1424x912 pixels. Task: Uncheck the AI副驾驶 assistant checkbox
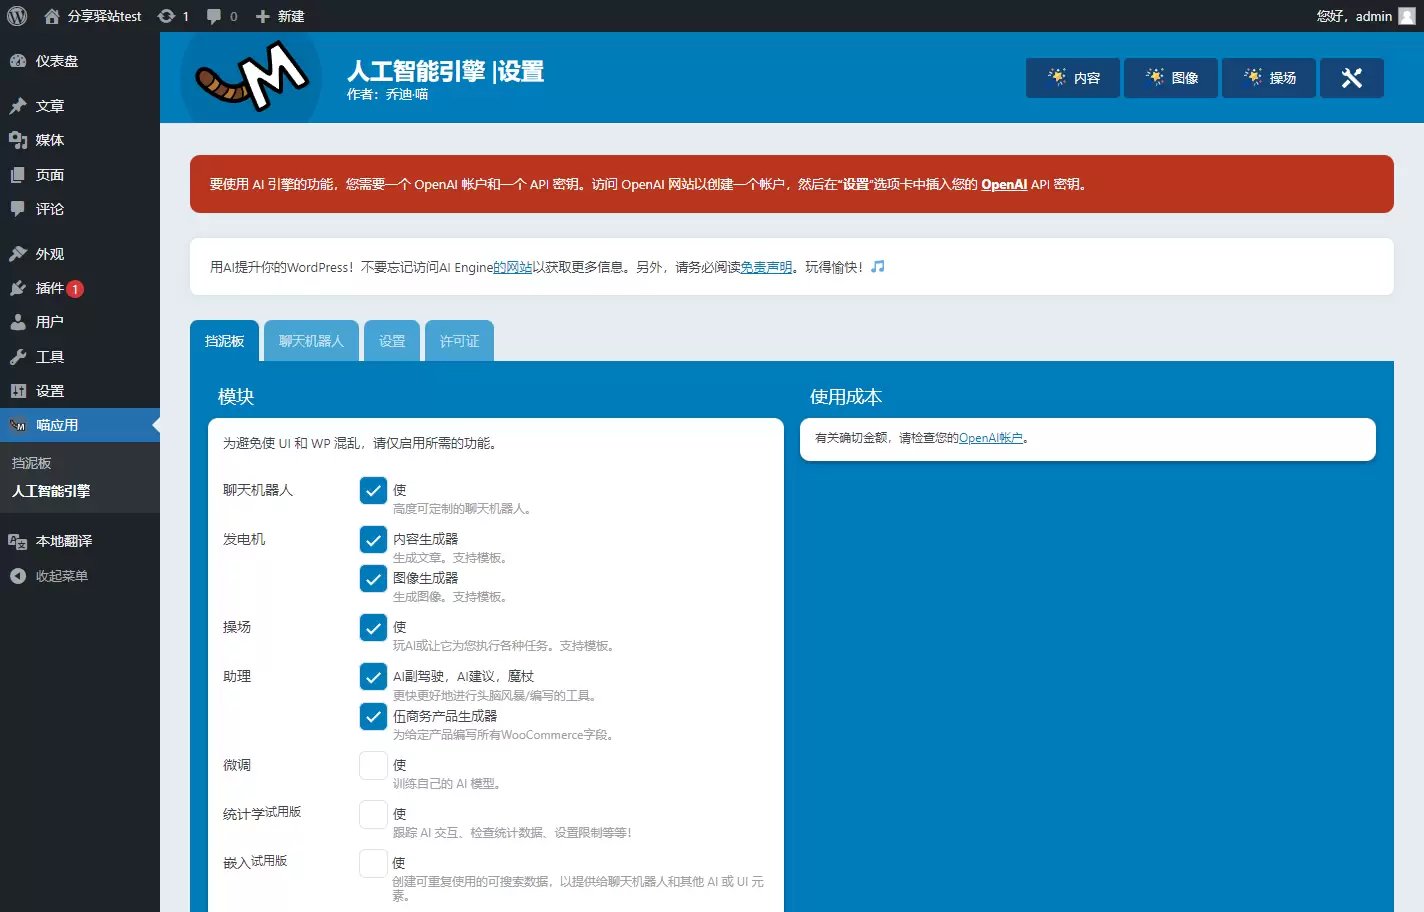click(x=373, y=676)
